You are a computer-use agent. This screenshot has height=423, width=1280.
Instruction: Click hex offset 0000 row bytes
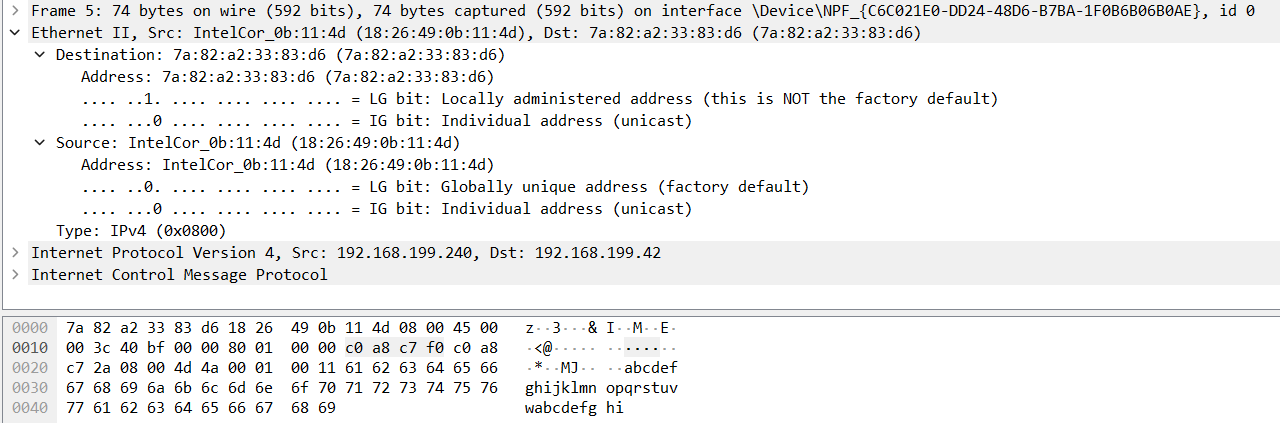pyautogui.click(x=282, y=328)
